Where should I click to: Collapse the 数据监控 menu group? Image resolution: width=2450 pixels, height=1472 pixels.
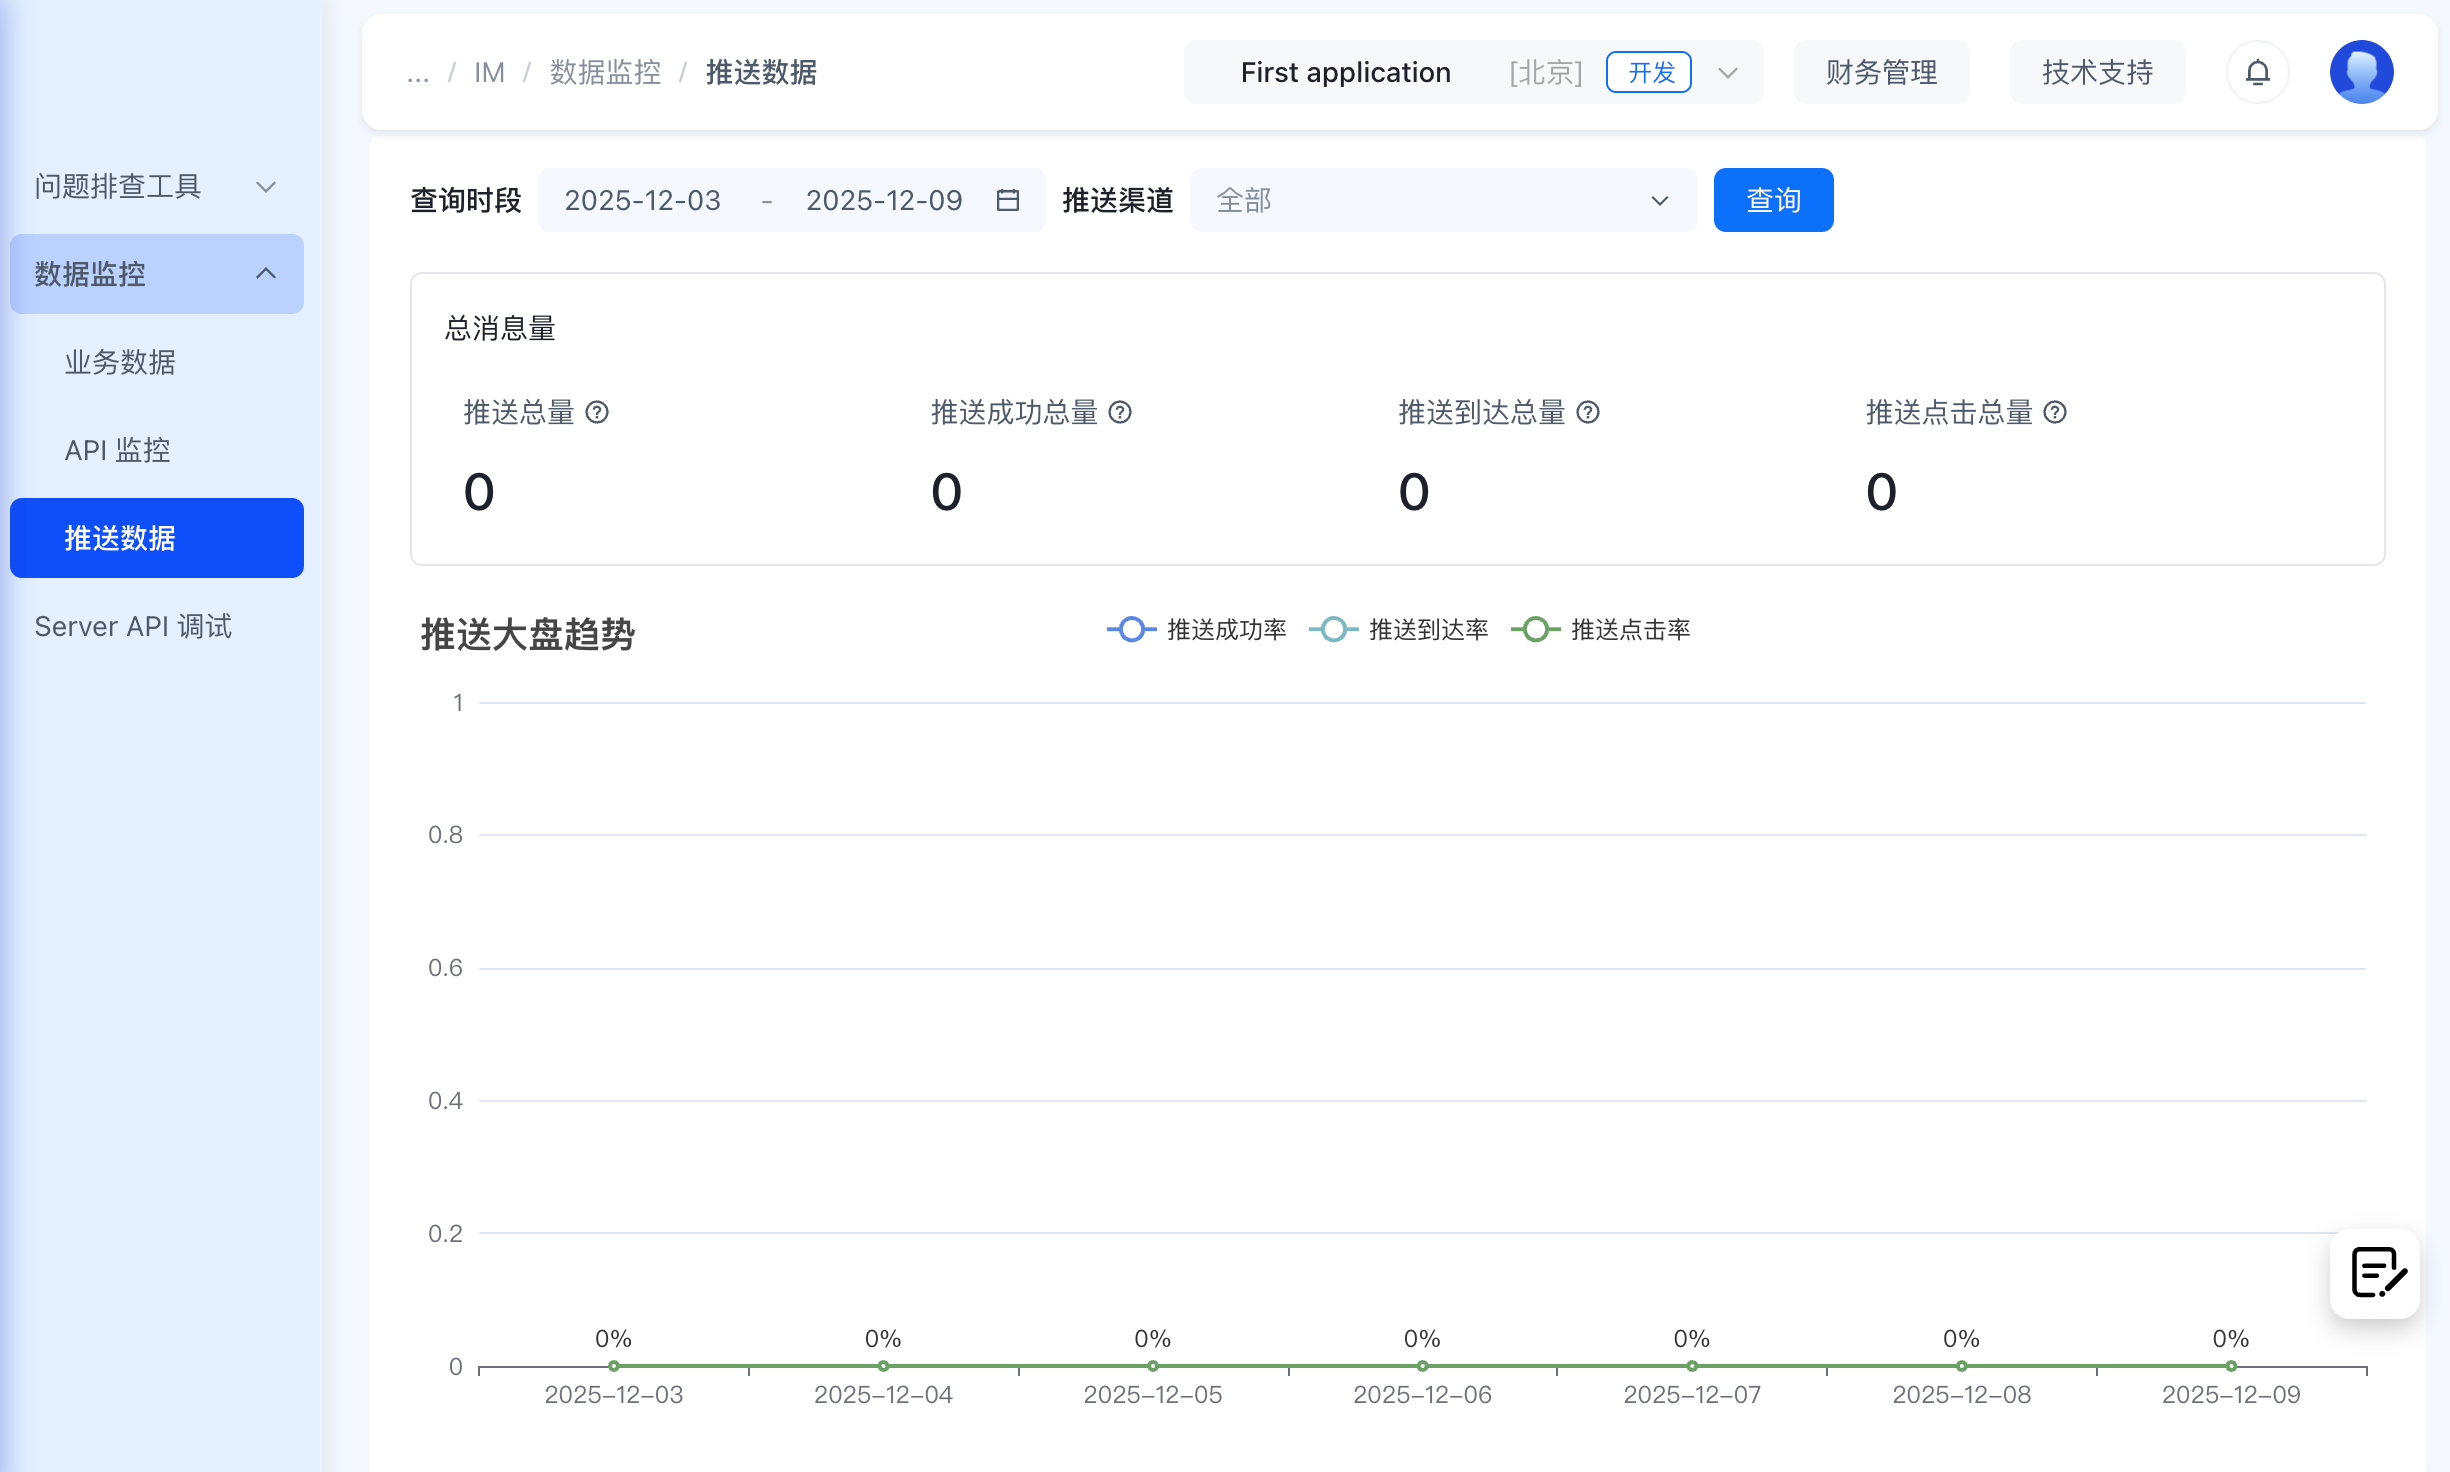click(156, 274)
